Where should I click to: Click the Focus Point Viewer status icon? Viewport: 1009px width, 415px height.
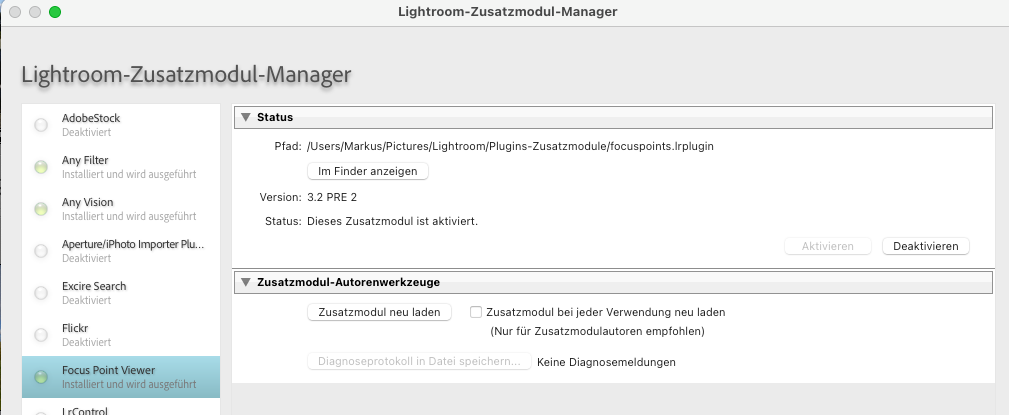pyautogui.click(x=41, y=377)
